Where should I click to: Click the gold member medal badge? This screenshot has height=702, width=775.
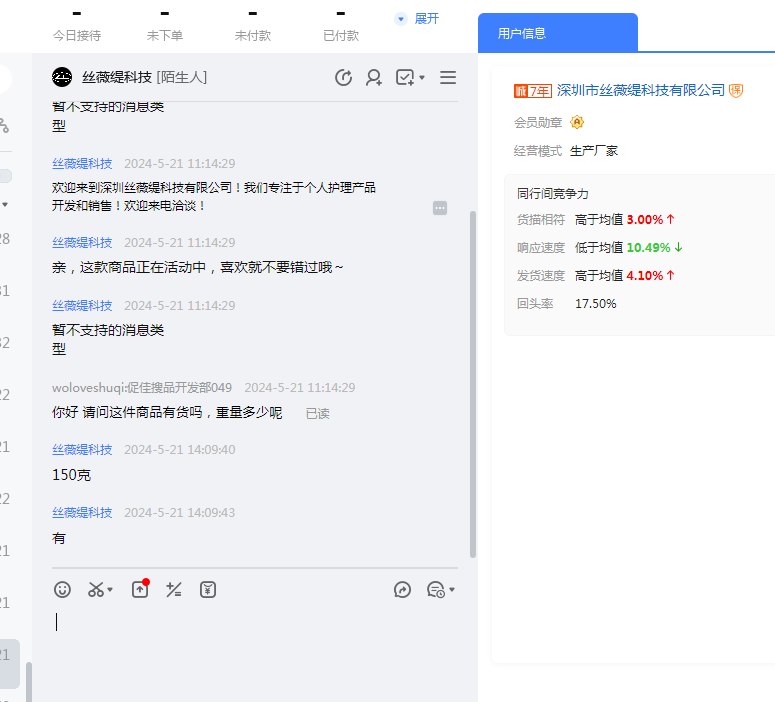pos(577,122)
